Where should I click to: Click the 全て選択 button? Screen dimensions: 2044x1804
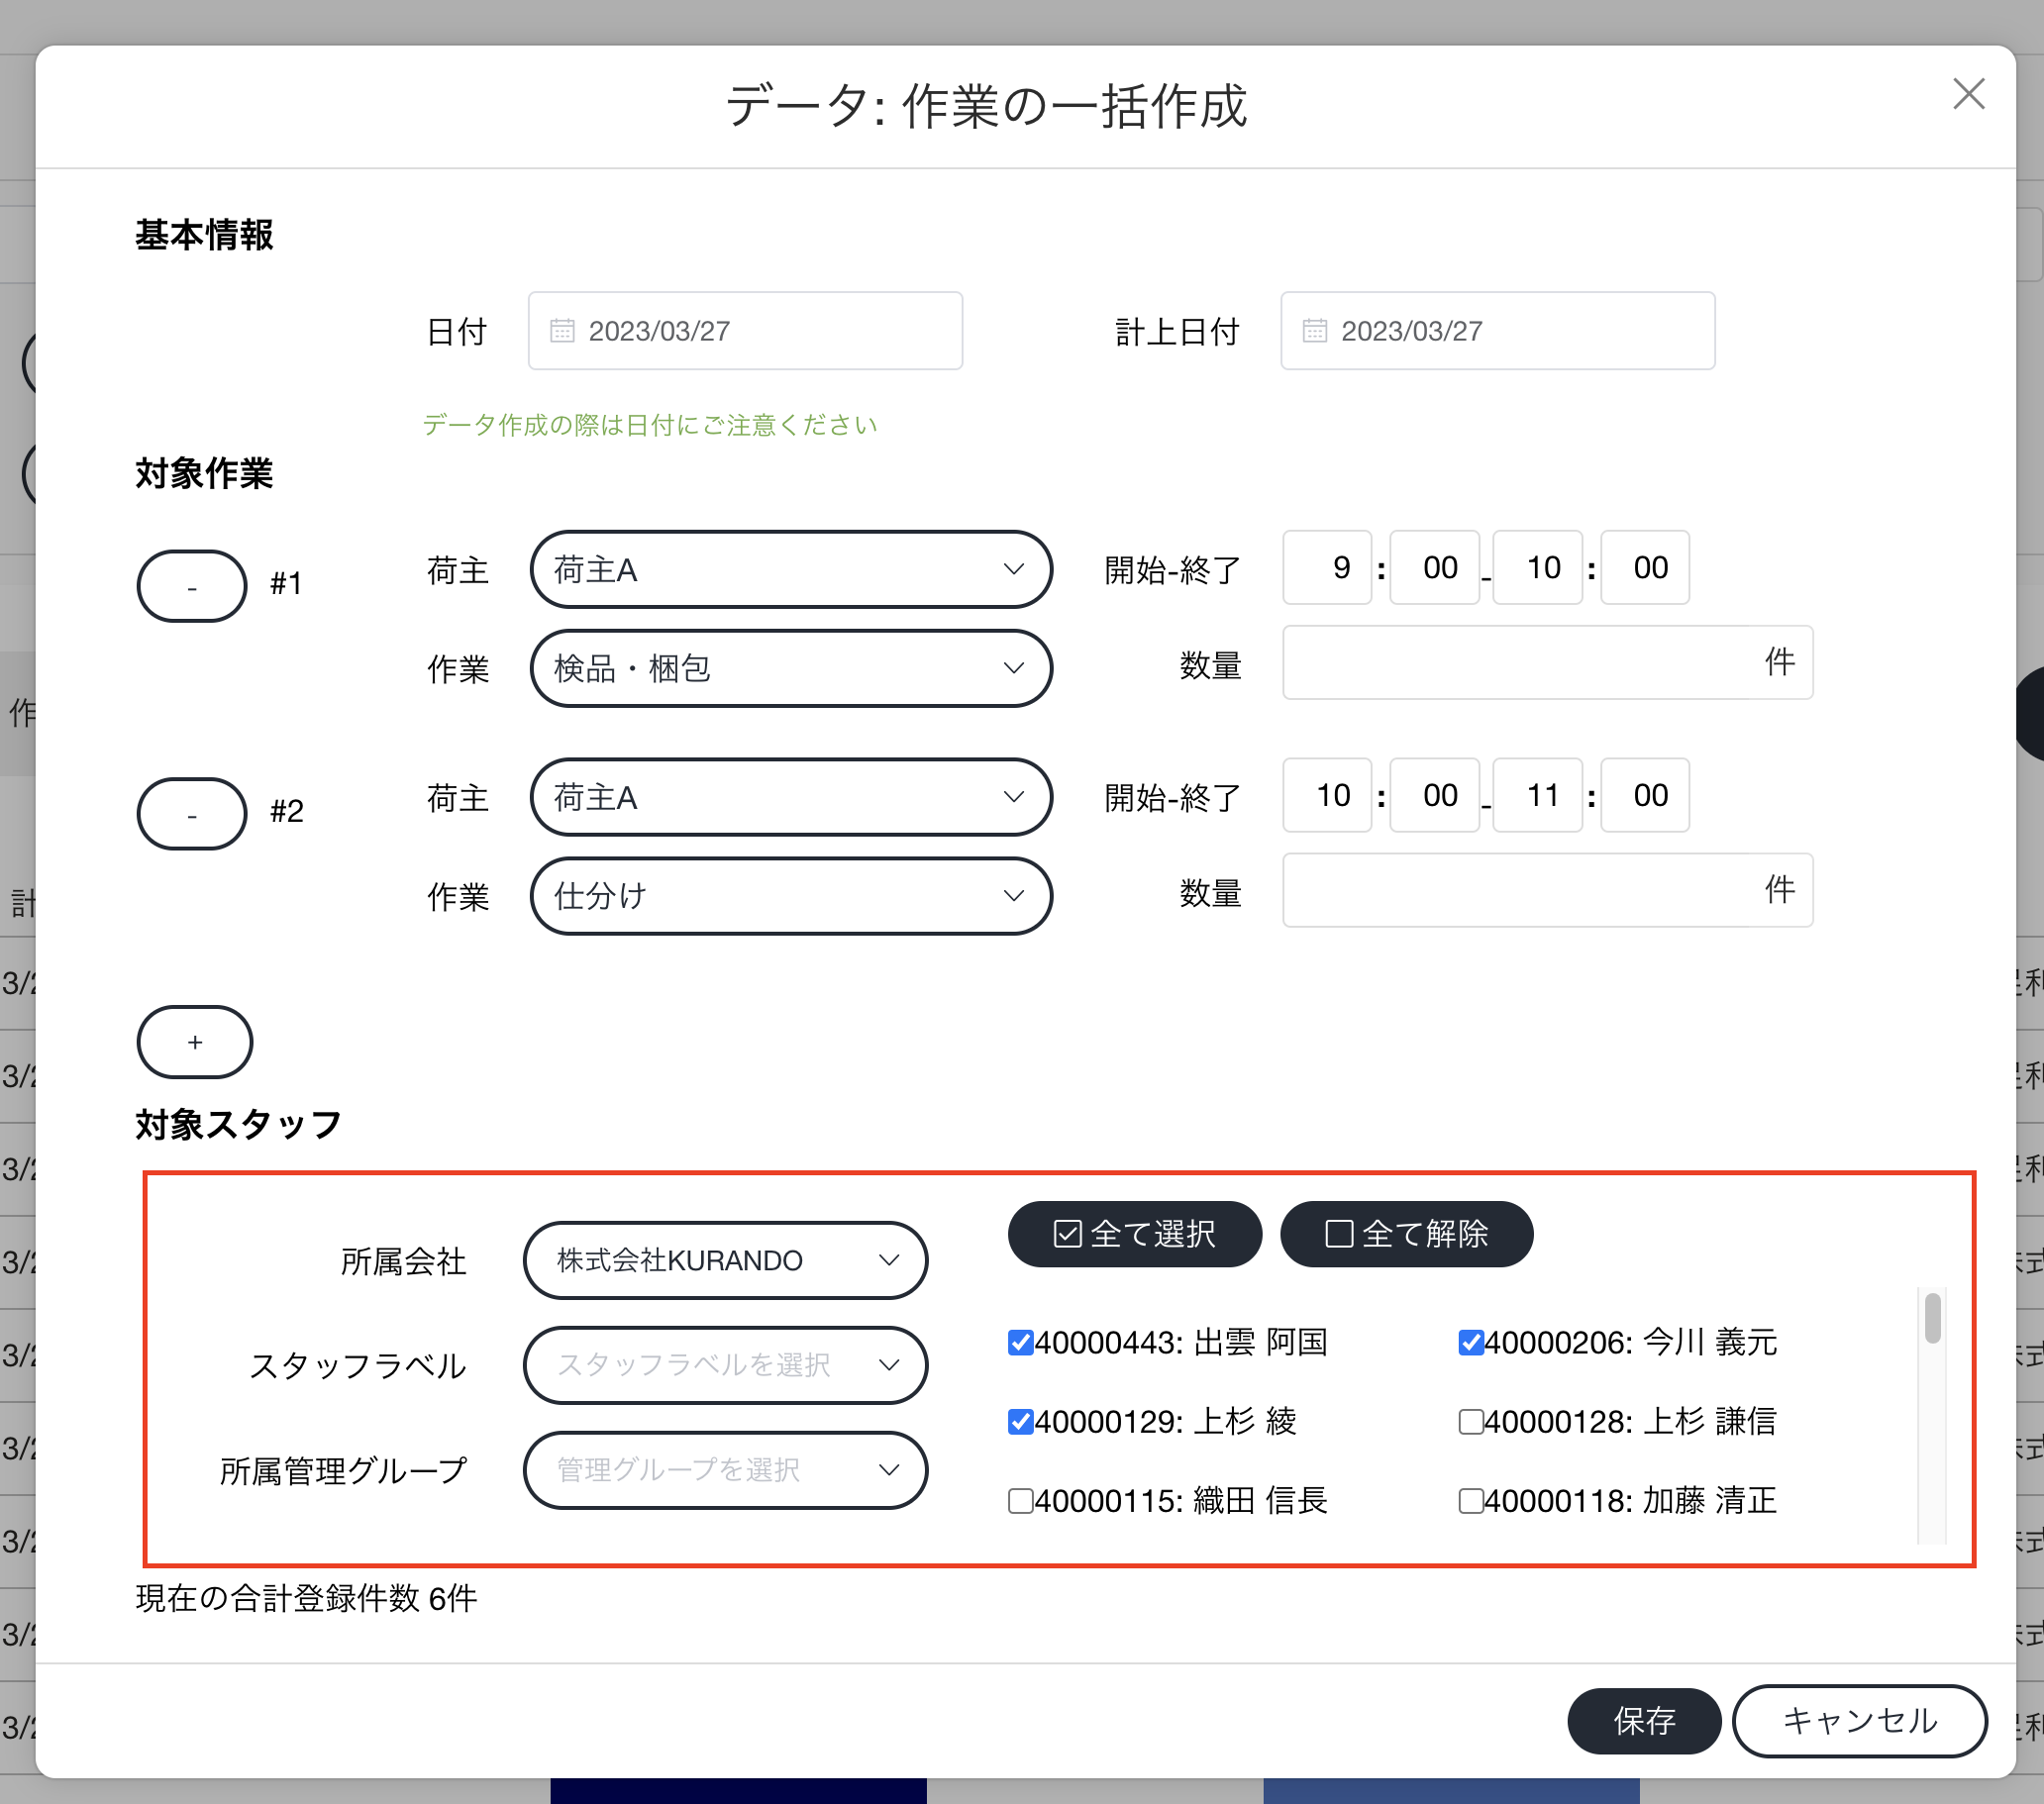click(x=1135, y=1234)
